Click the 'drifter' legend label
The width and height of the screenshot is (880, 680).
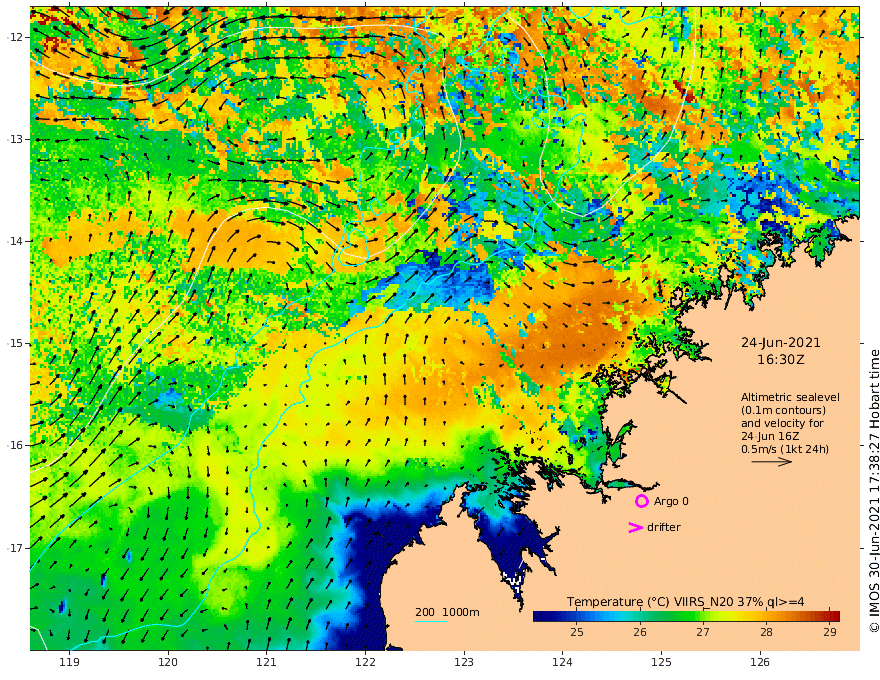pyautogui.click(x=664, y=527)
